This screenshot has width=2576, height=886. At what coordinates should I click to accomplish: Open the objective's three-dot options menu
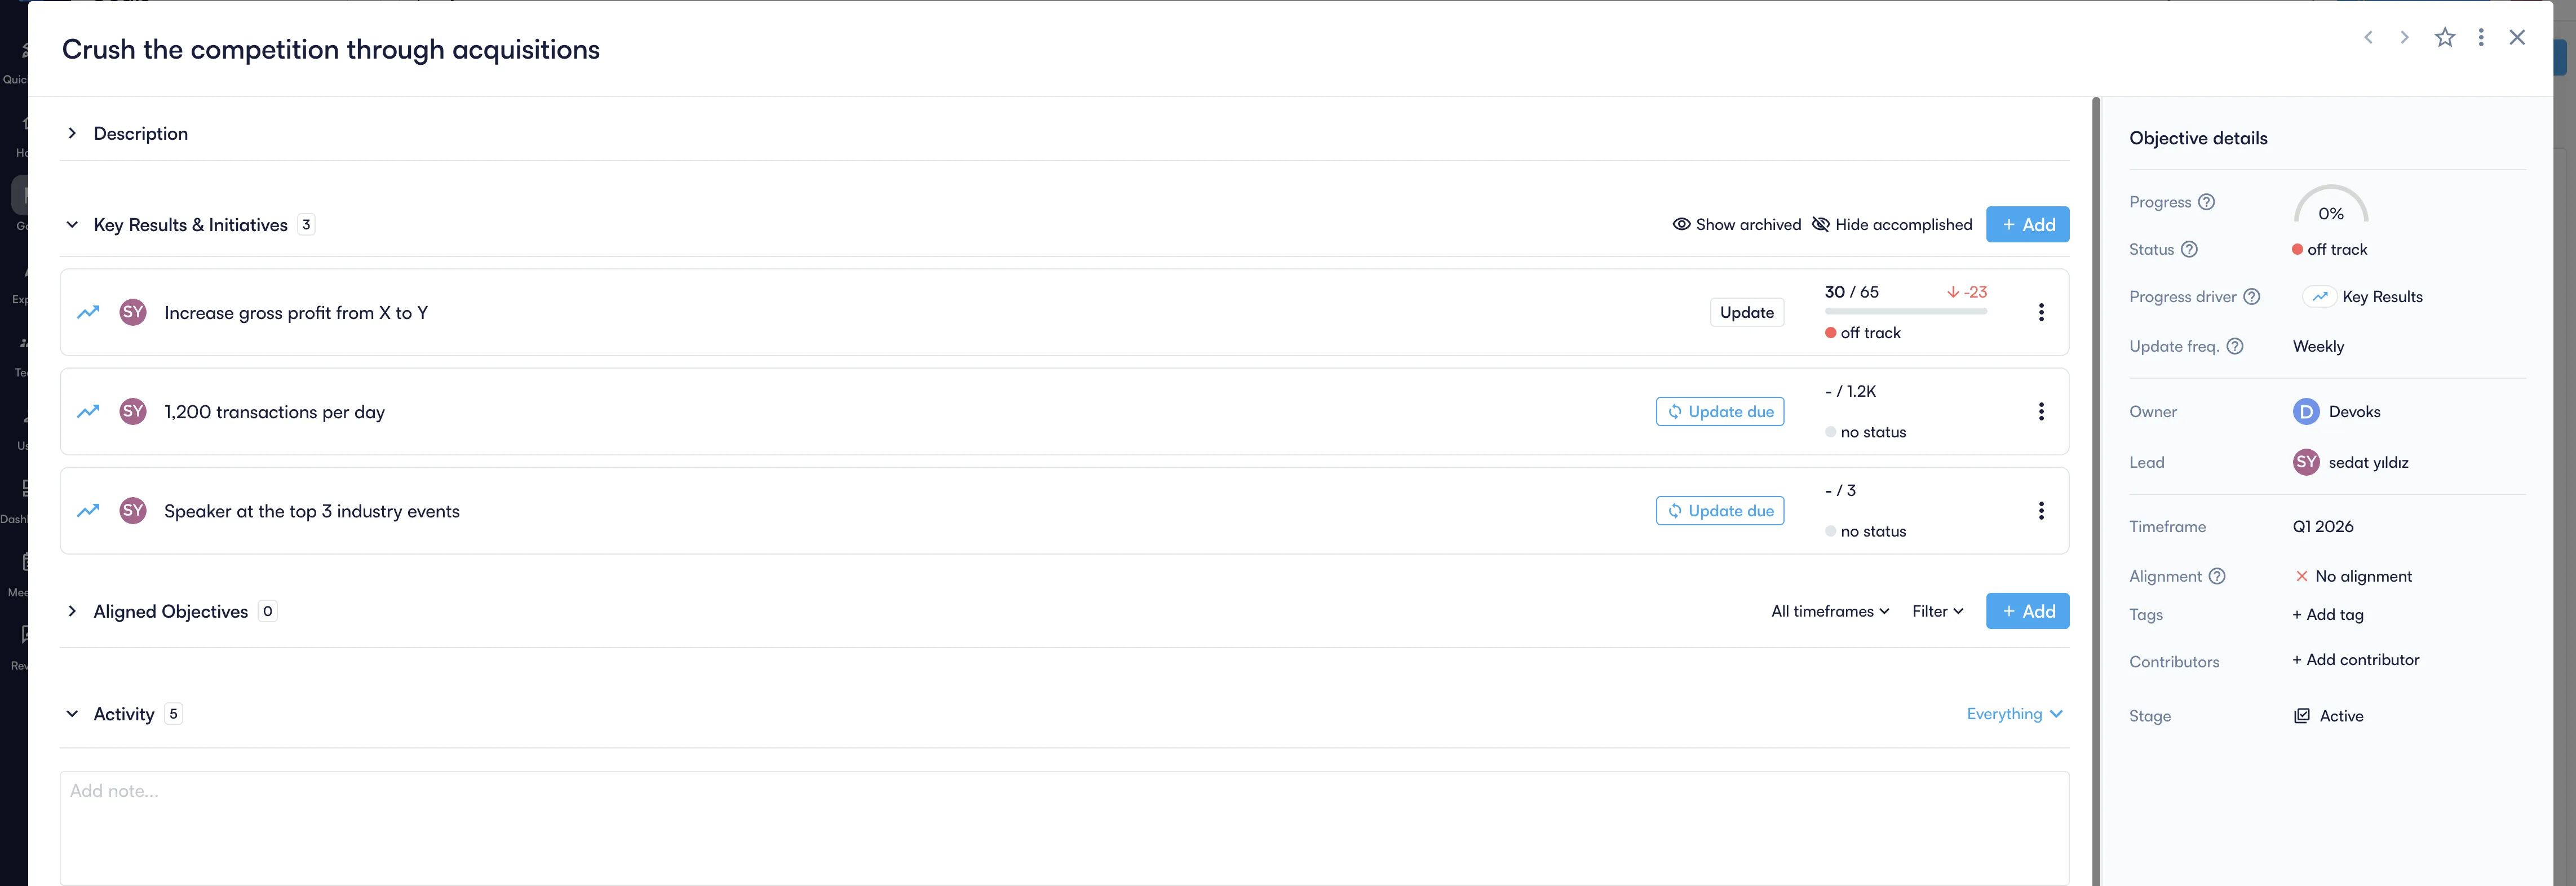2481,38
